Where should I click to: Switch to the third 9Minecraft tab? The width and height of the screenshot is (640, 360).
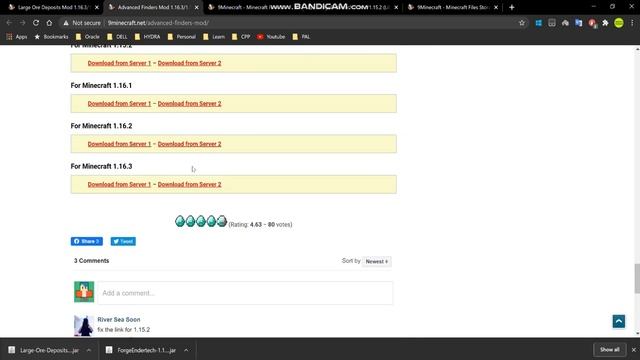[x=302, y=7]
